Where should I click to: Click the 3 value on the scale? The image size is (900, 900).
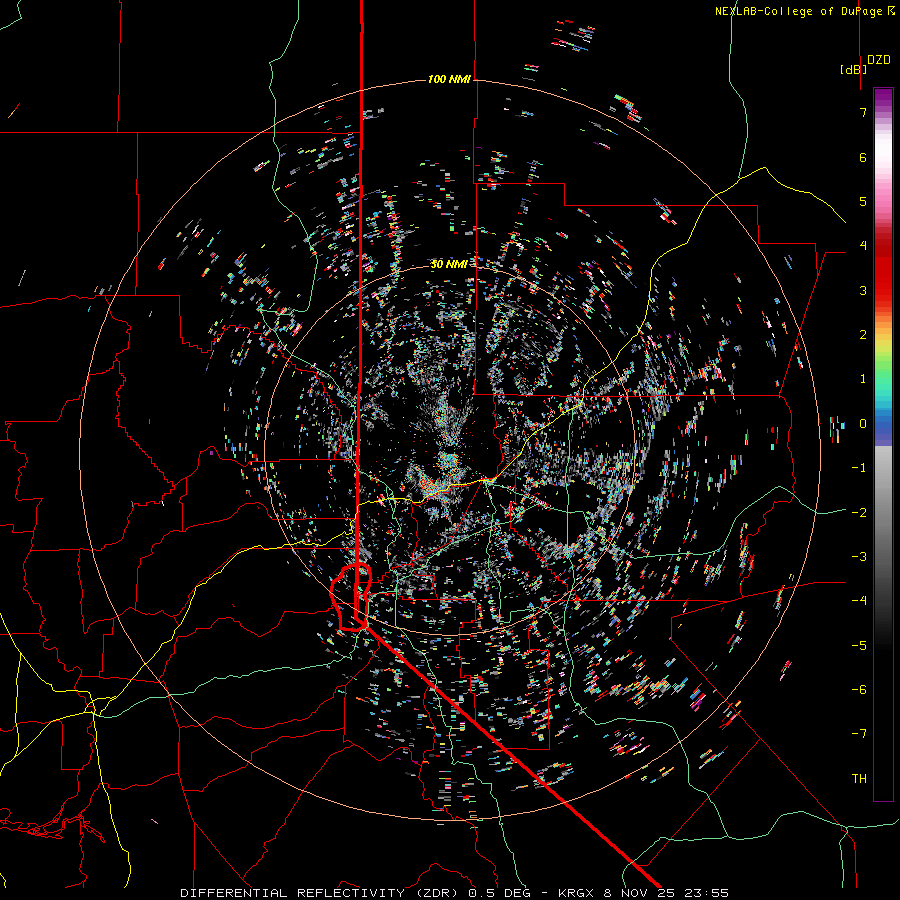pos(863,290)
